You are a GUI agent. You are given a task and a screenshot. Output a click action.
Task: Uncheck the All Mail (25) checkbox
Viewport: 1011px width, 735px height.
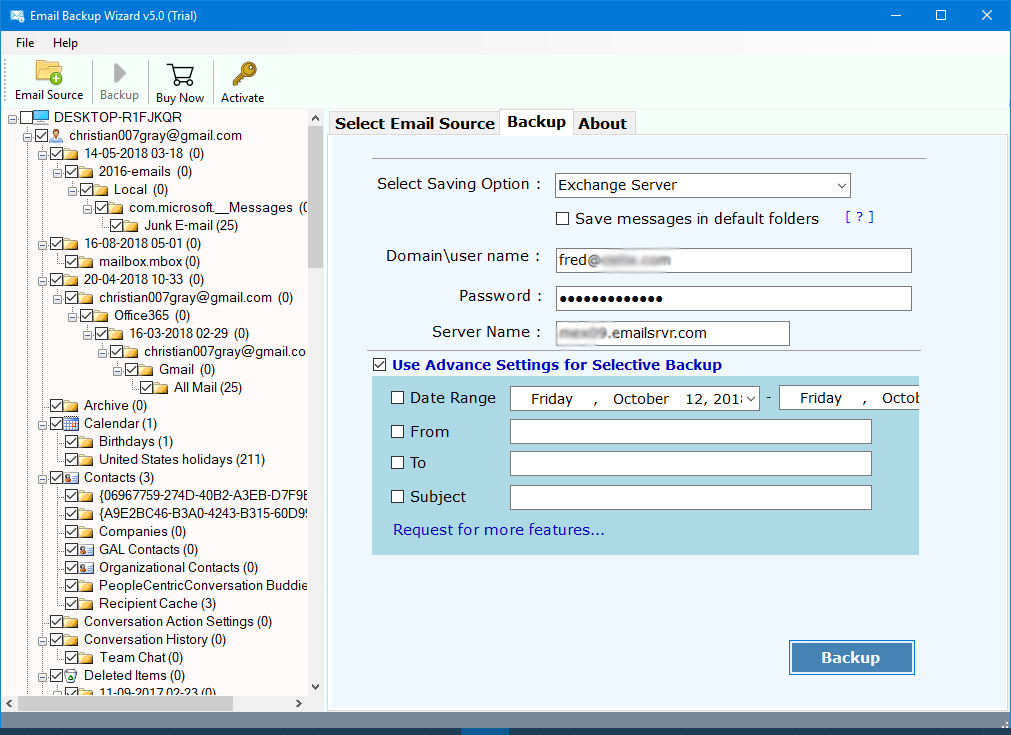147,387
